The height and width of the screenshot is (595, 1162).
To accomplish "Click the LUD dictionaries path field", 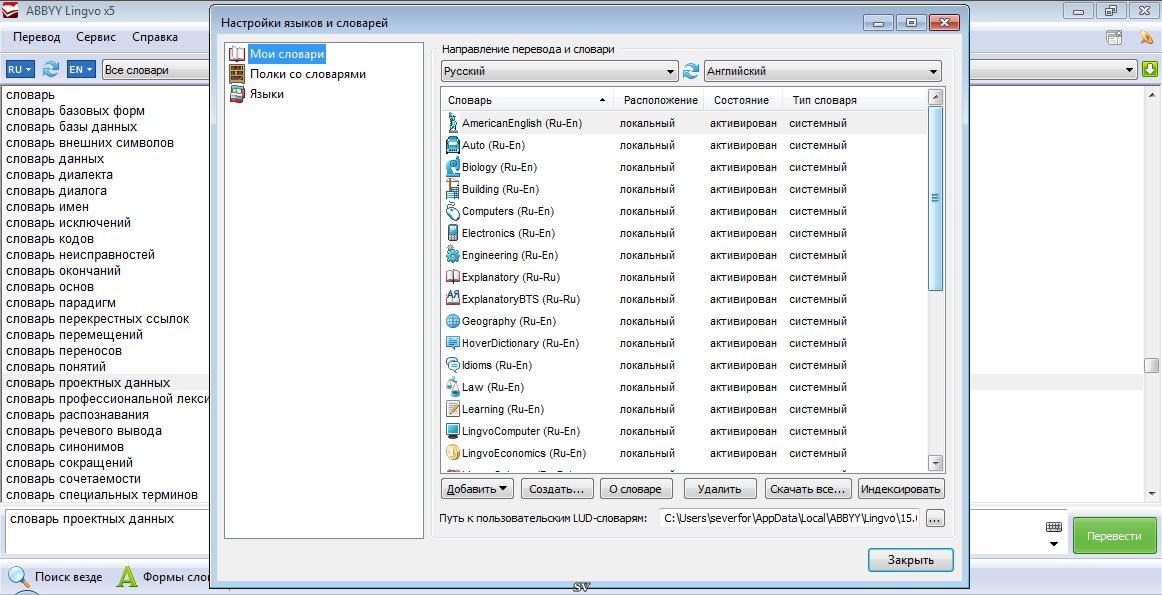I will point(790,519).
